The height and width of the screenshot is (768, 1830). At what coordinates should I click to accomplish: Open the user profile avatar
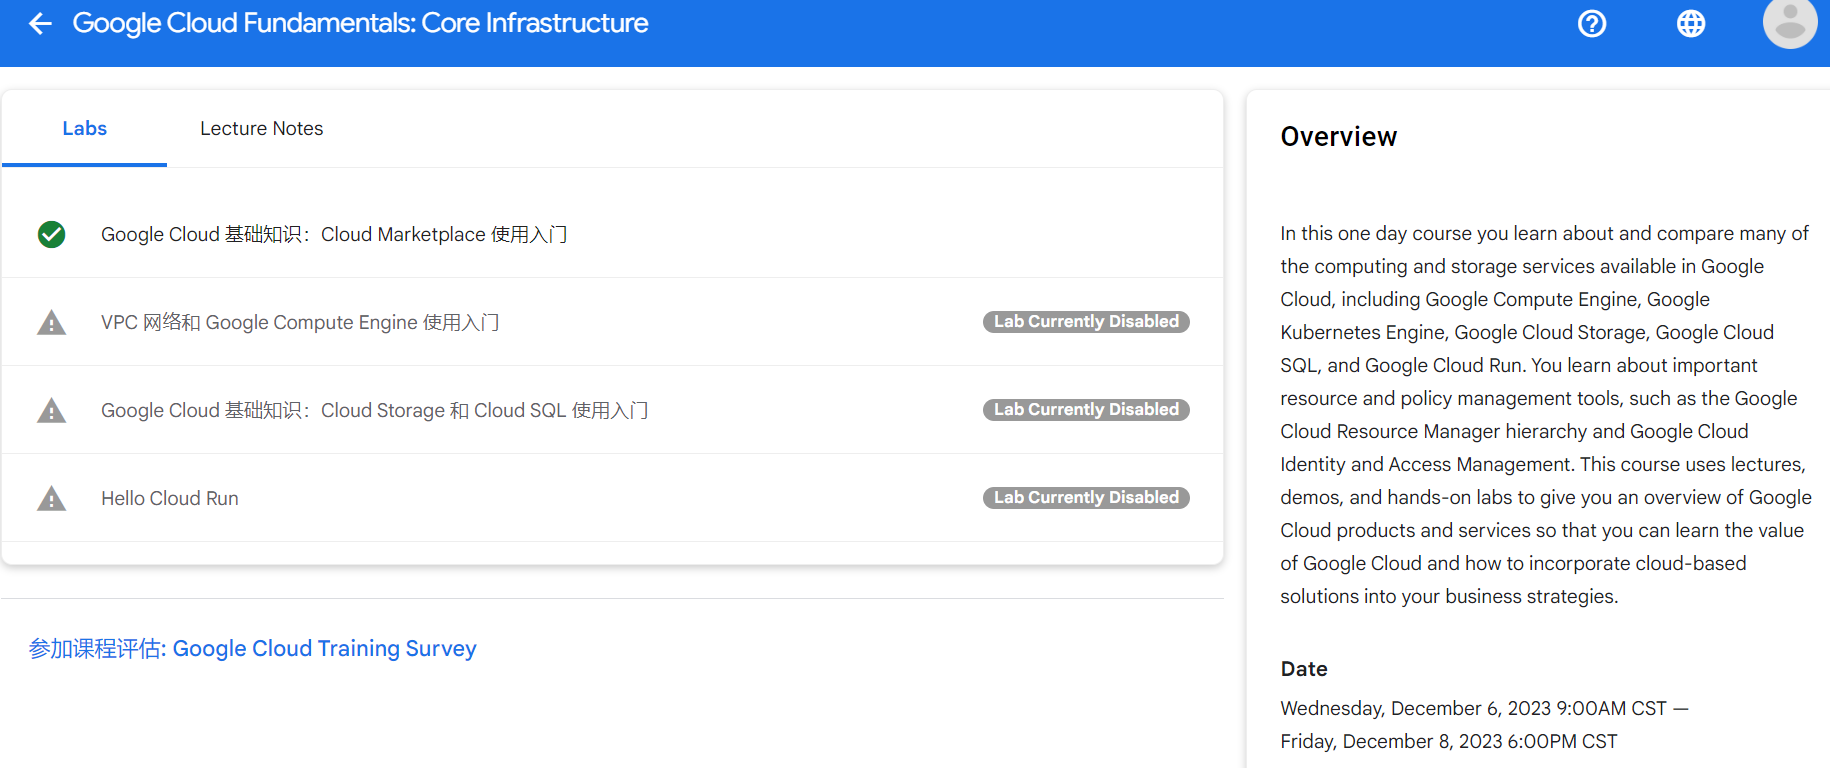[x=1789, y=23]
